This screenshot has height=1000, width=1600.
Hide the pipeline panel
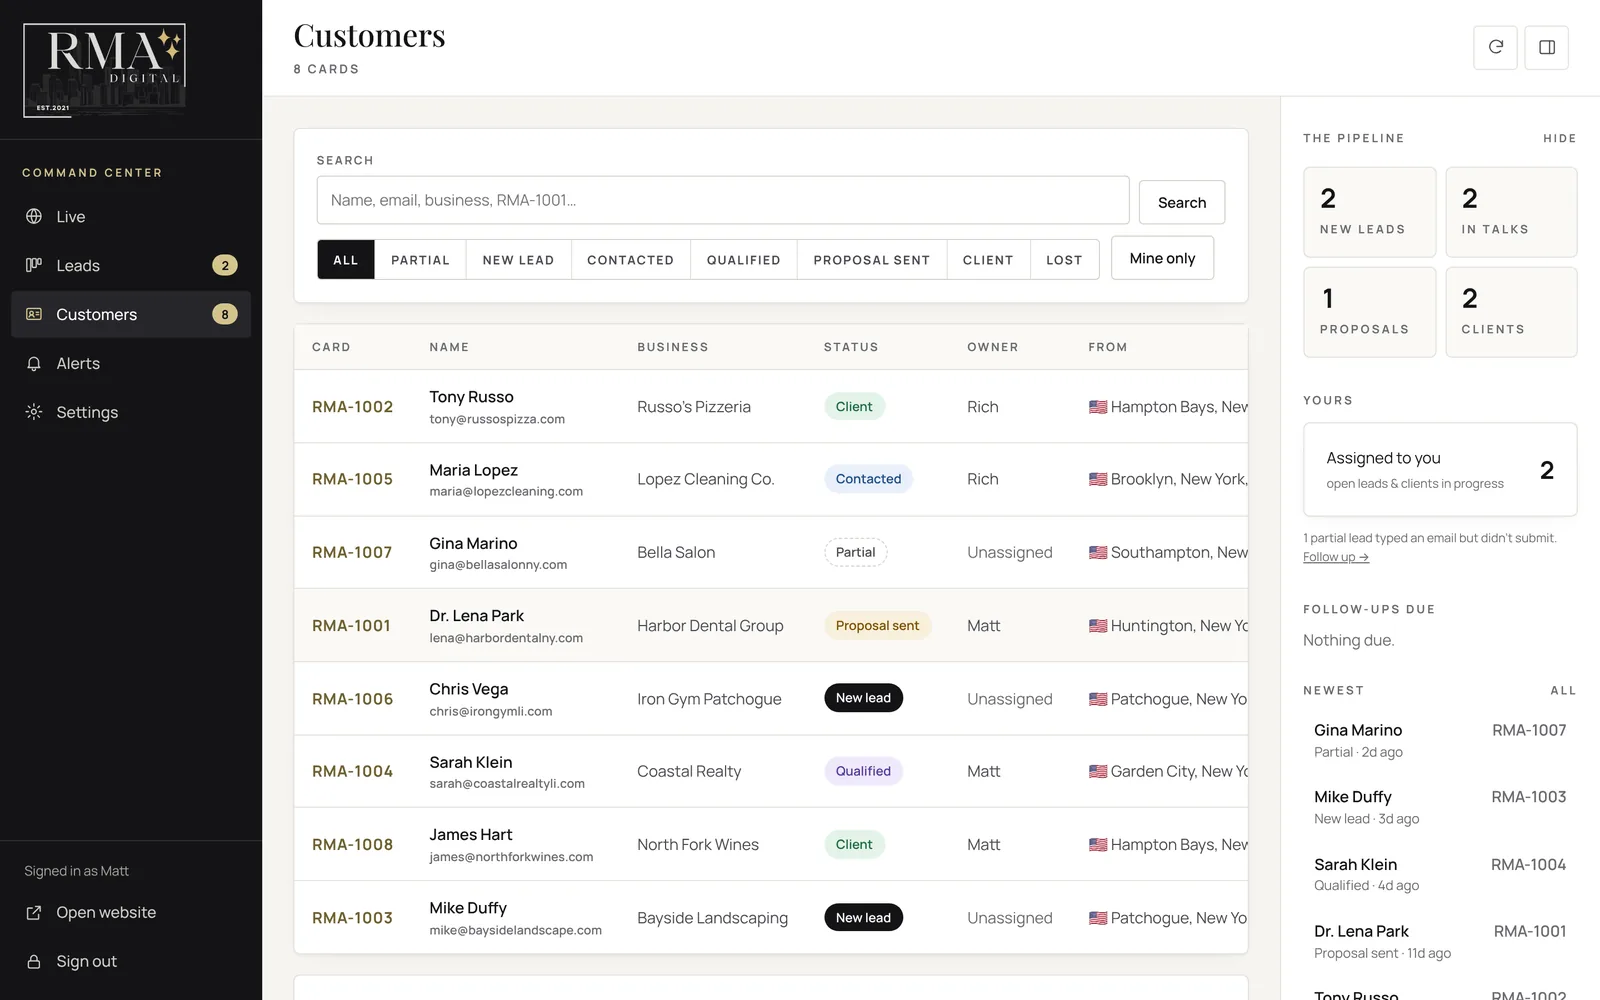(1559, 138)
